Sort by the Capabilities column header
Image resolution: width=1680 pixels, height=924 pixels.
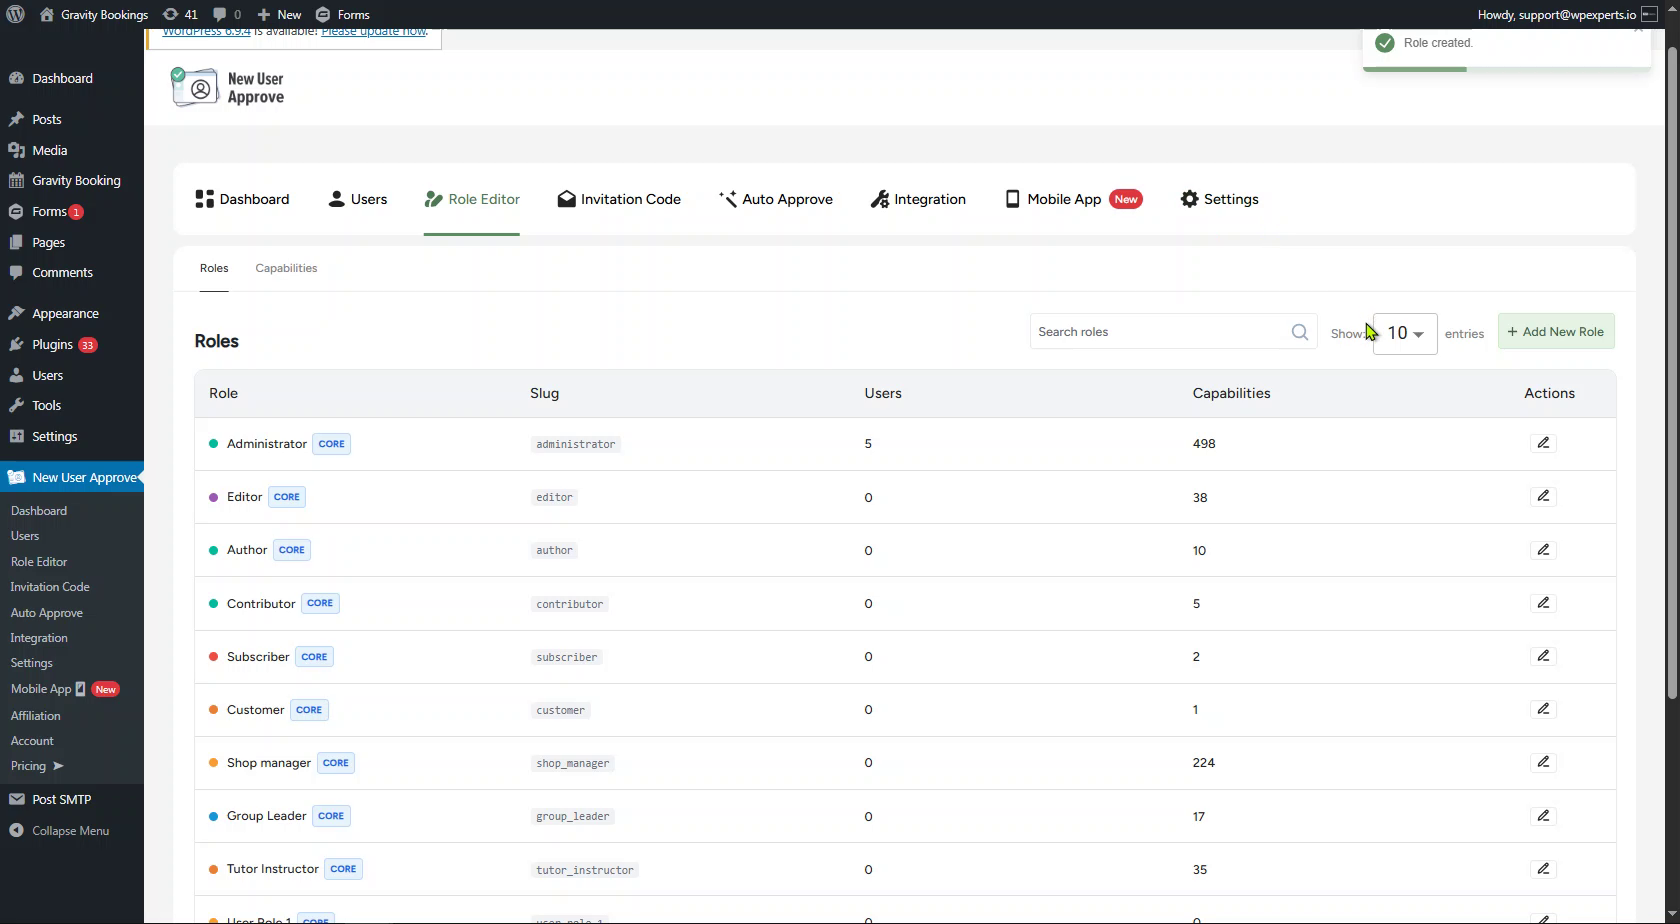pos(1231,393)
